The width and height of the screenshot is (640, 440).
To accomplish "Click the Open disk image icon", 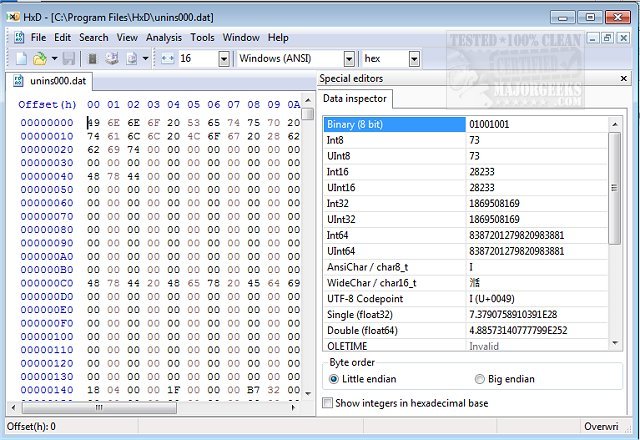I will coord(131,59).
